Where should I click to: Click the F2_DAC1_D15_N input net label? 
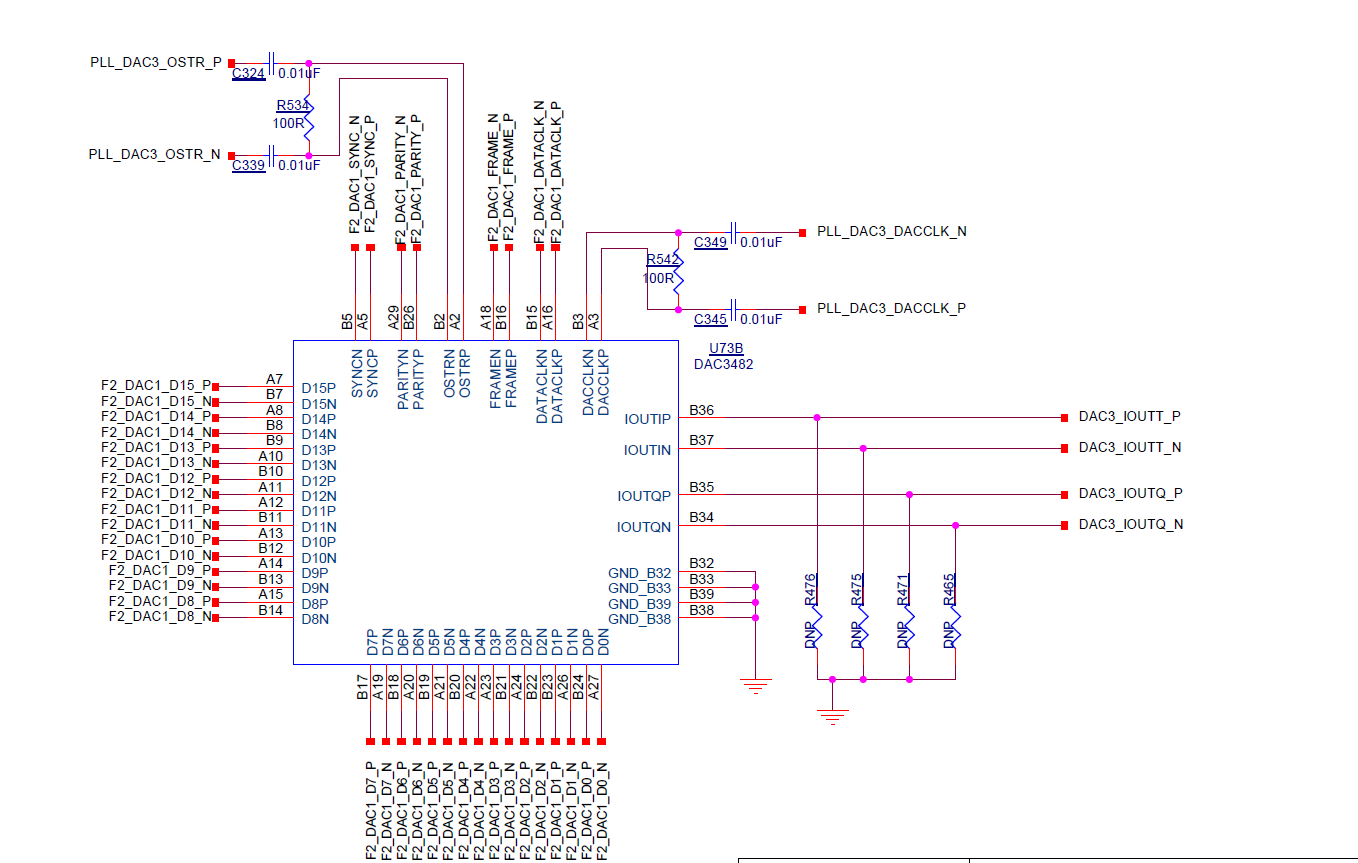157,400
